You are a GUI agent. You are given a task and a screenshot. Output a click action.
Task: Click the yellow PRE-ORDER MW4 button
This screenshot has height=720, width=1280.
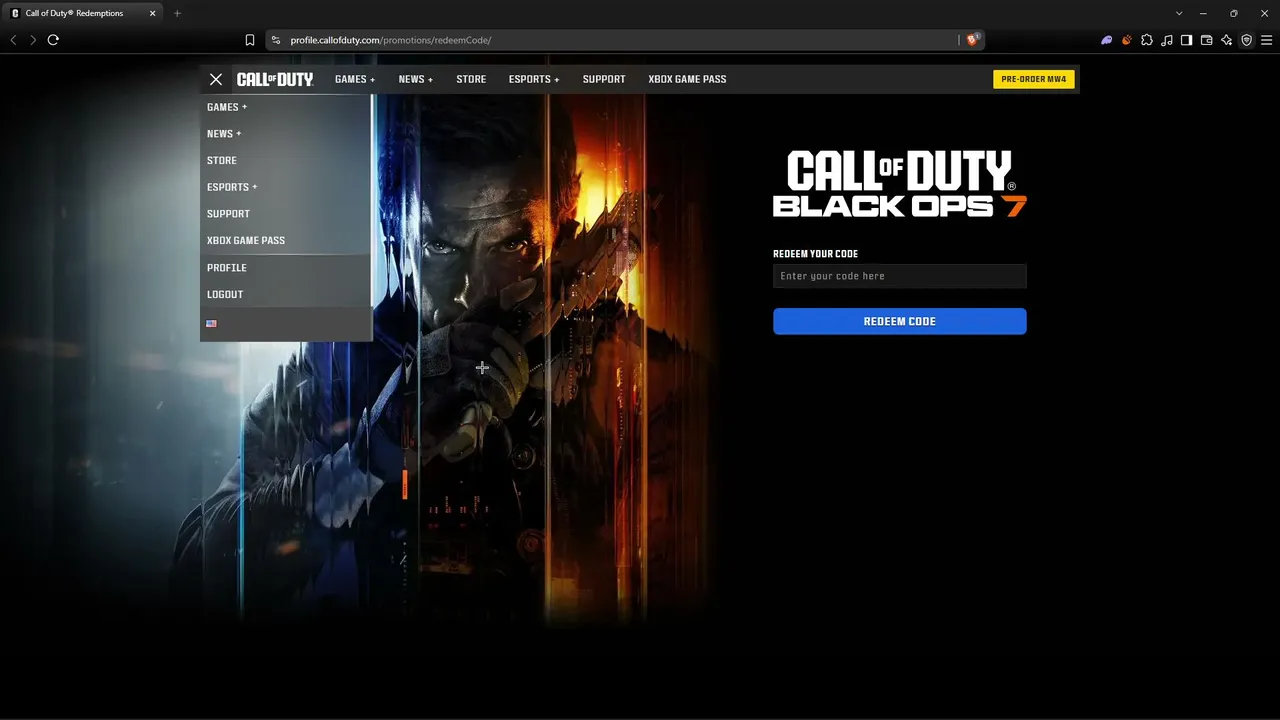coord(1034,79)
